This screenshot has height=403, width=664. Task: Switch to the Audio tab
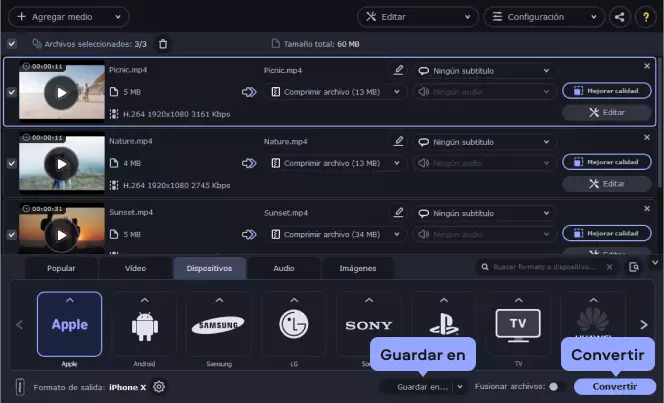coord(284,268)
